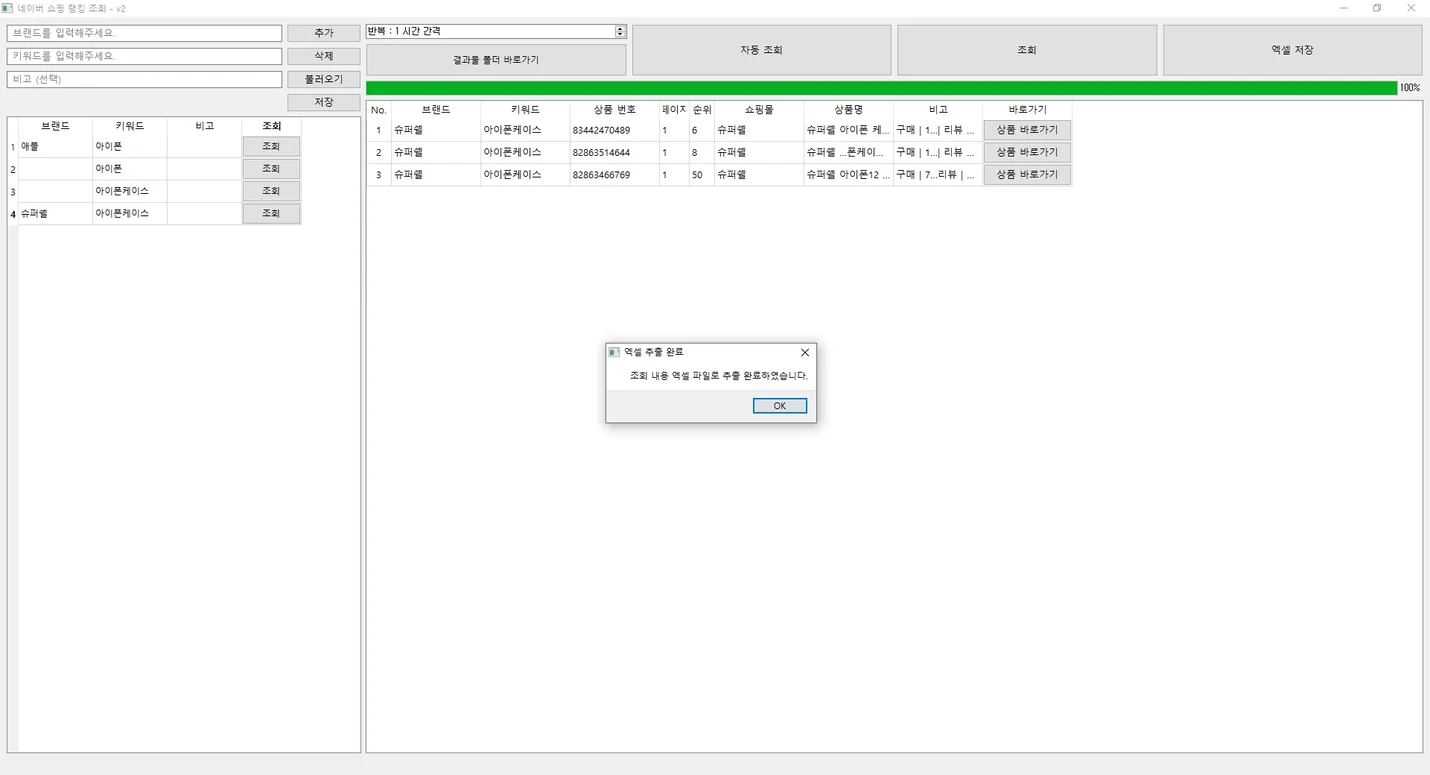Focus the 키워드를 입력해주세요 input field
Image resolution: width=1430 pixels, height=775 pixels.
[145, 56]
